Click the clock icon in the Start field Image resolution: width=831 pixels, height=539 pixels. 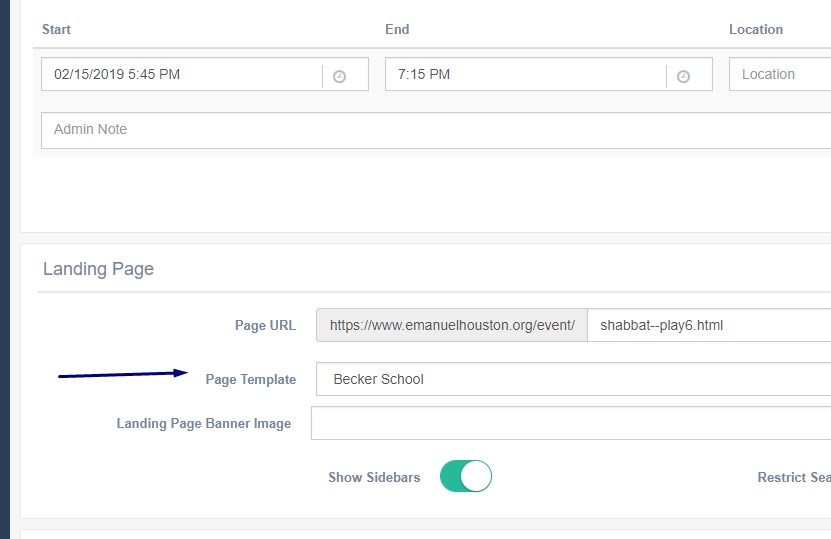(339, 76)
